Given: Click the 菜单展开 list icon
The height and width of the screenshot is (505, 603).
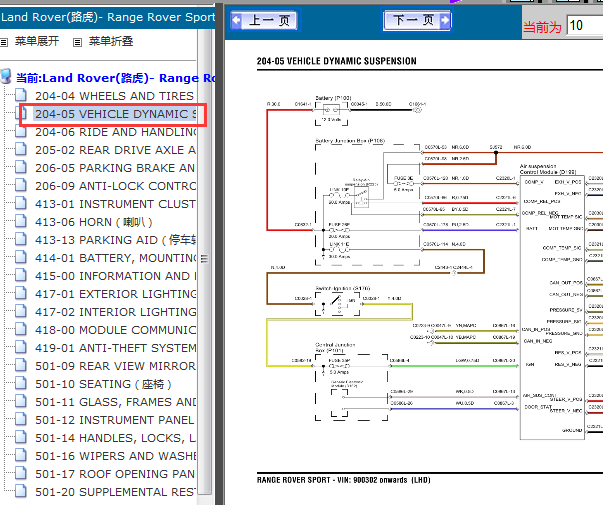Looking at the screenshot, I should (x=4, y=42).
